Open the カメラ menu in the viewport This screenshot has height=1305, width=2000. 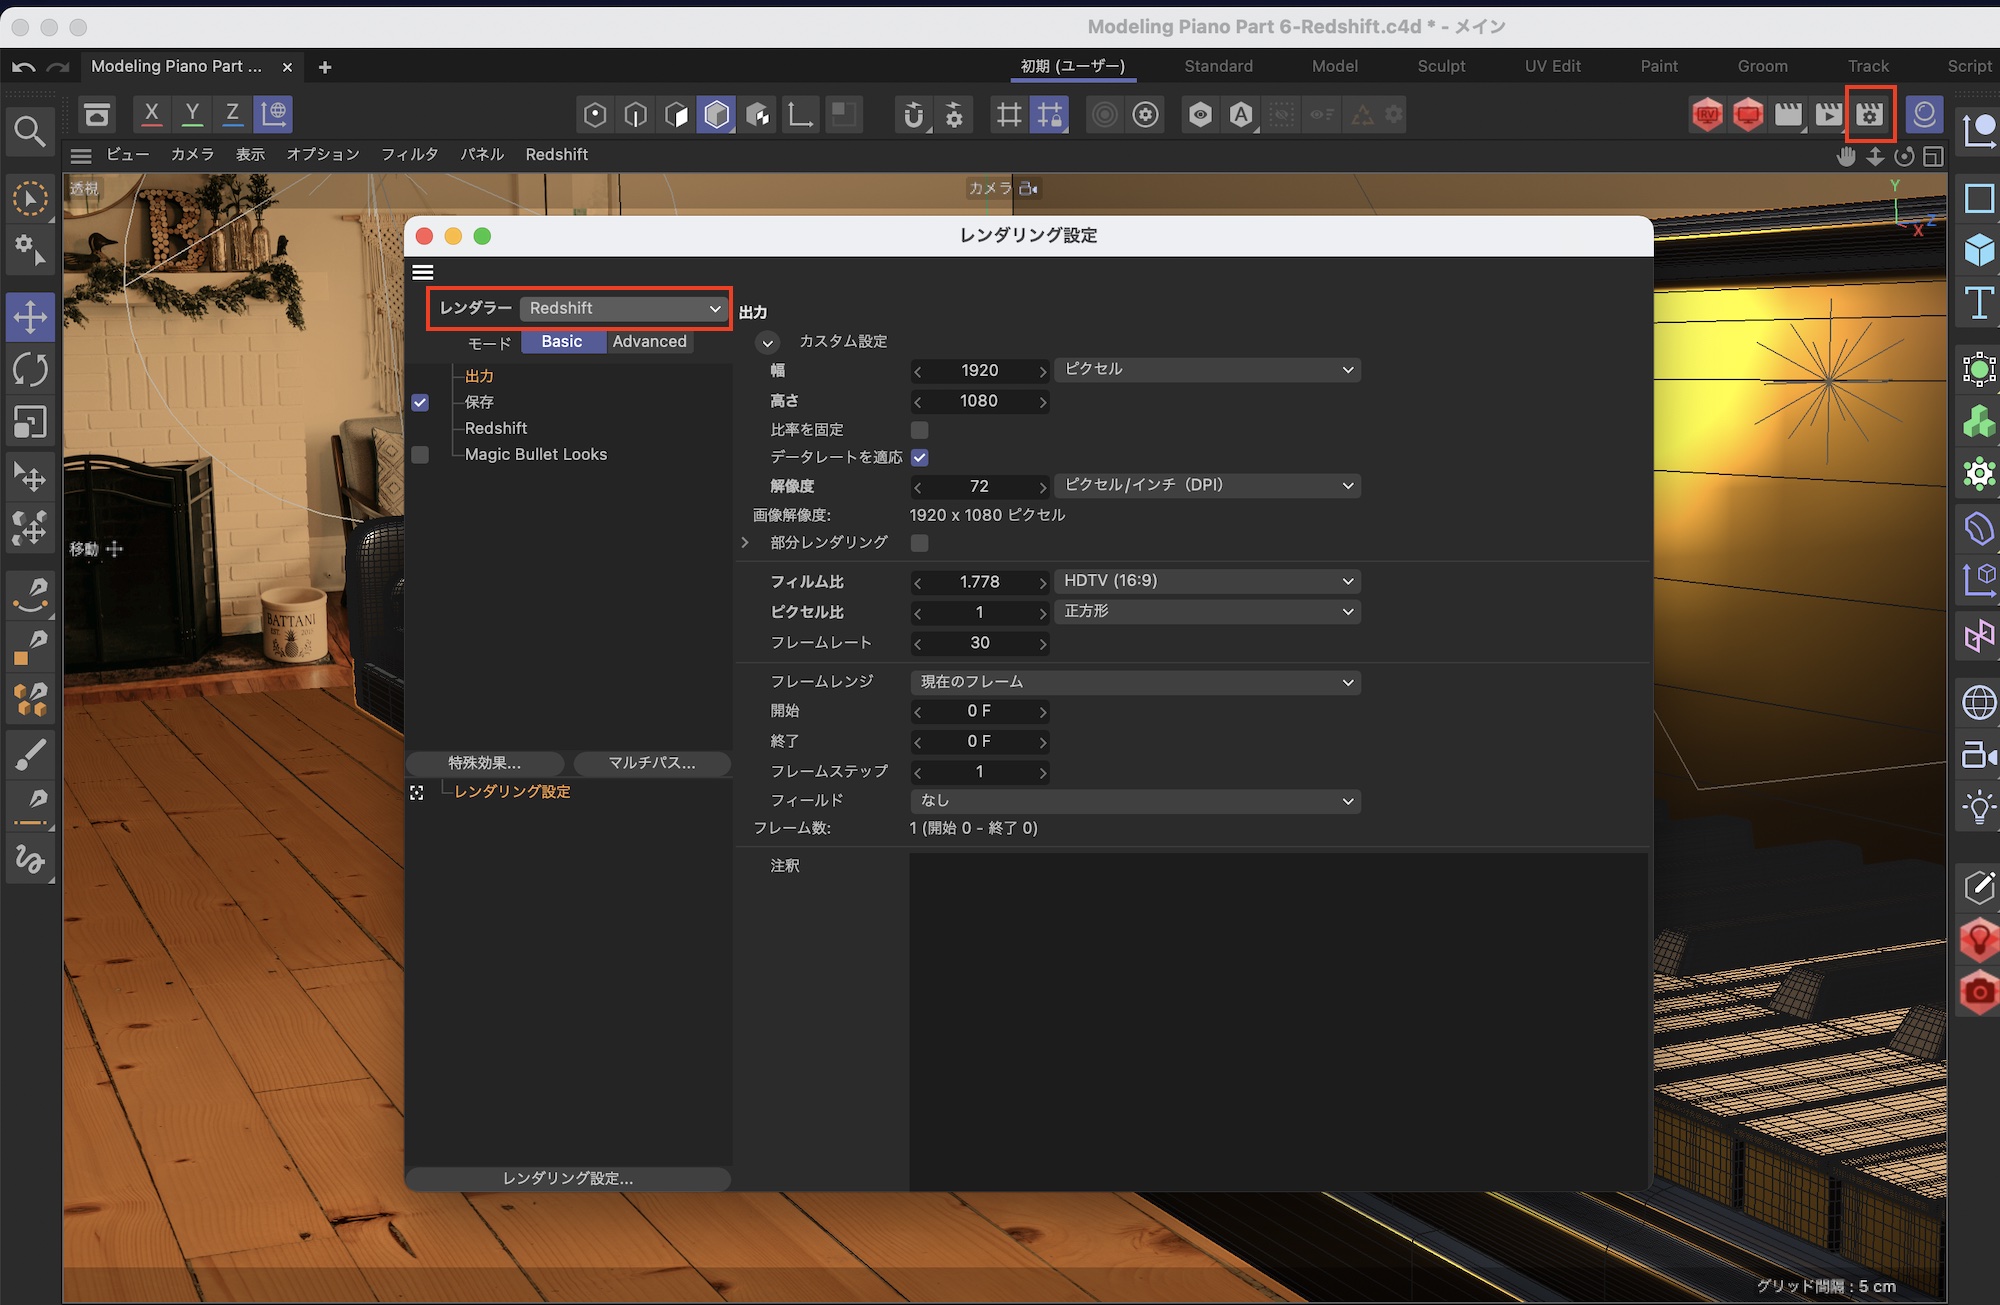[x=193, y=154]
